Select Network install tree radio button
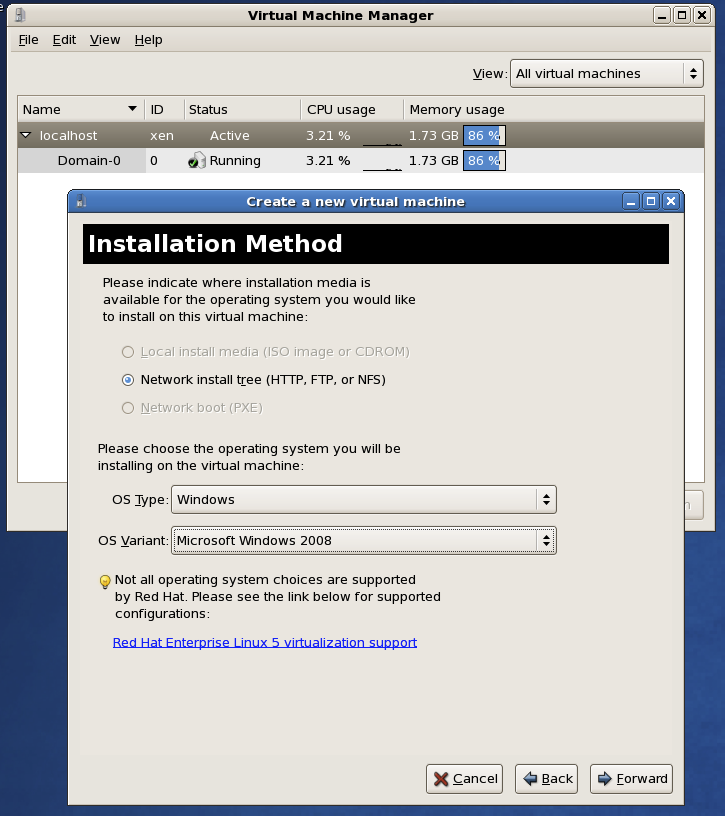This screenshot has width=725, height=816. point(127,380)
